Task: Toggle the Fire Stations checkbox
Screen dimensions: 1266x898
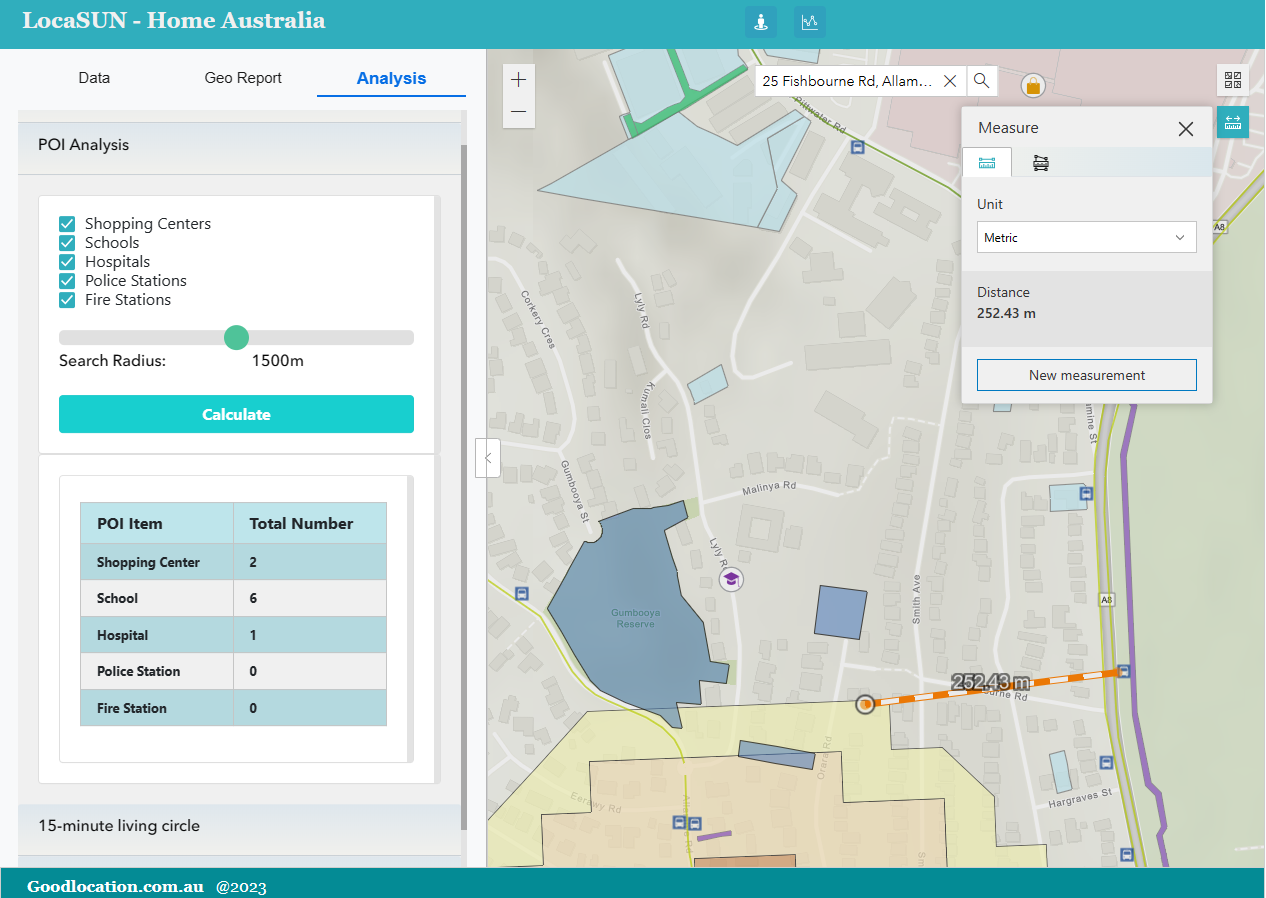Action: pos(67,300)
